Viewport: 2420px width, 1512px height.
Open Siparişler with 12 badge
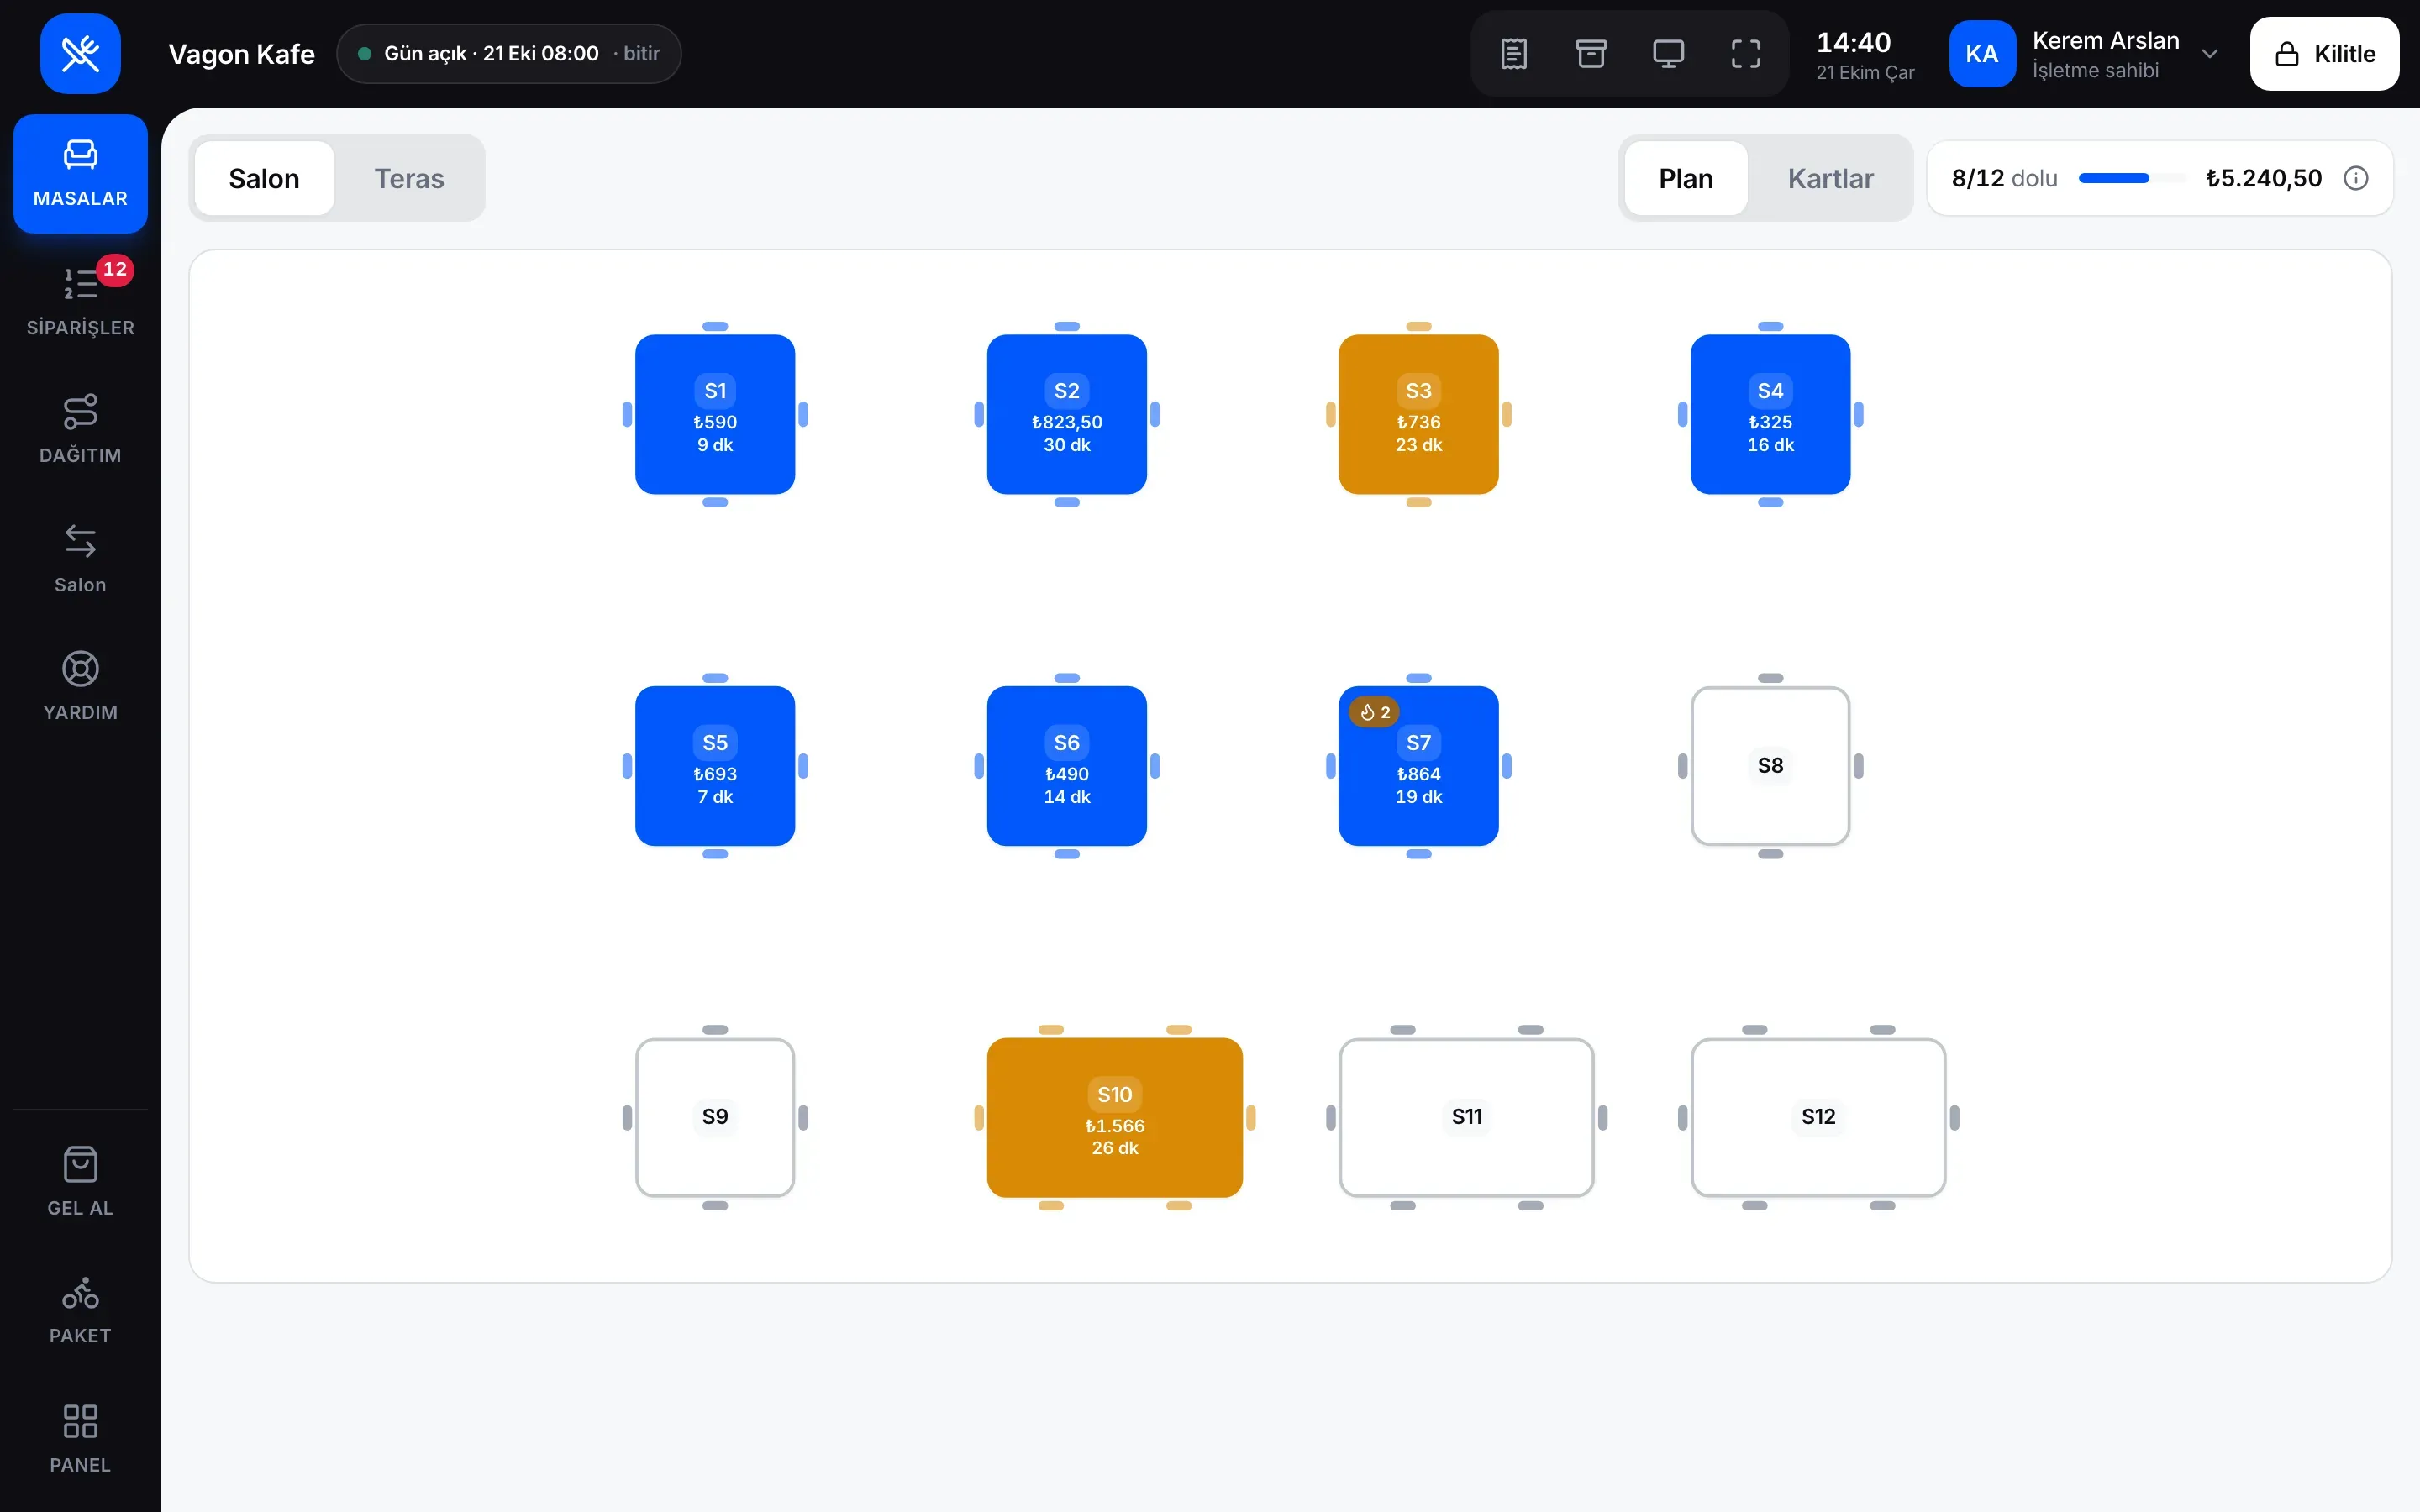[80, 301]
